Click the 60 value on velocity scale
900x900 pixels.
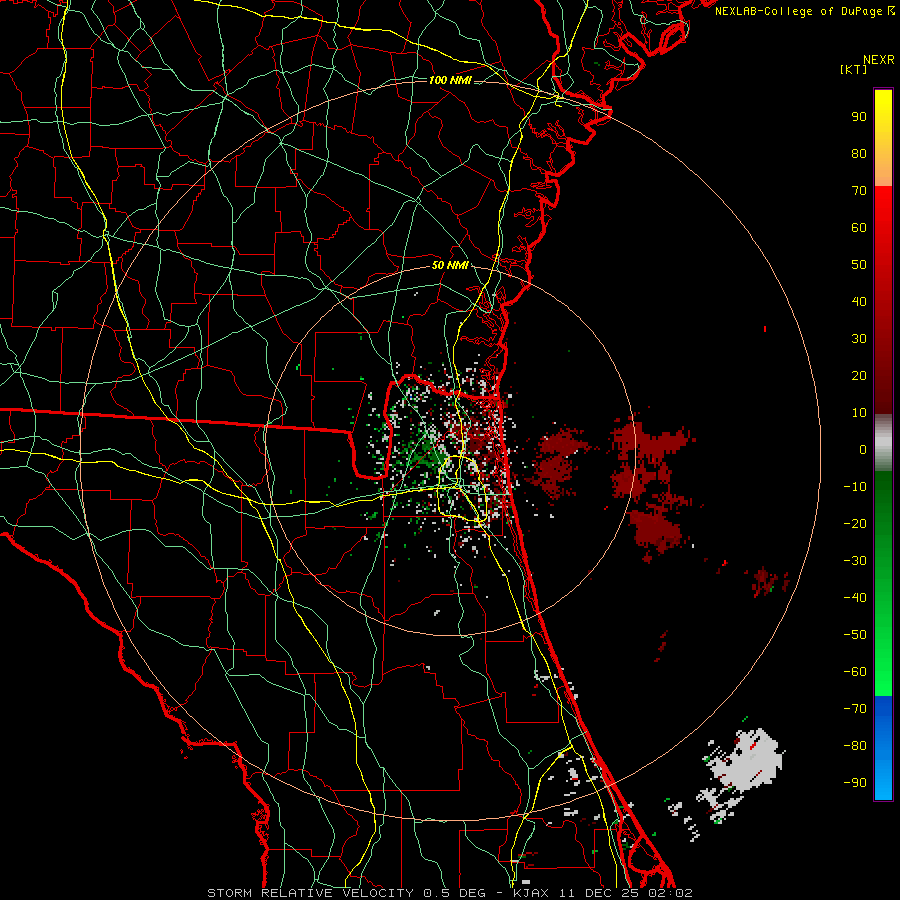pyautogui.click(x=859, y=227)
